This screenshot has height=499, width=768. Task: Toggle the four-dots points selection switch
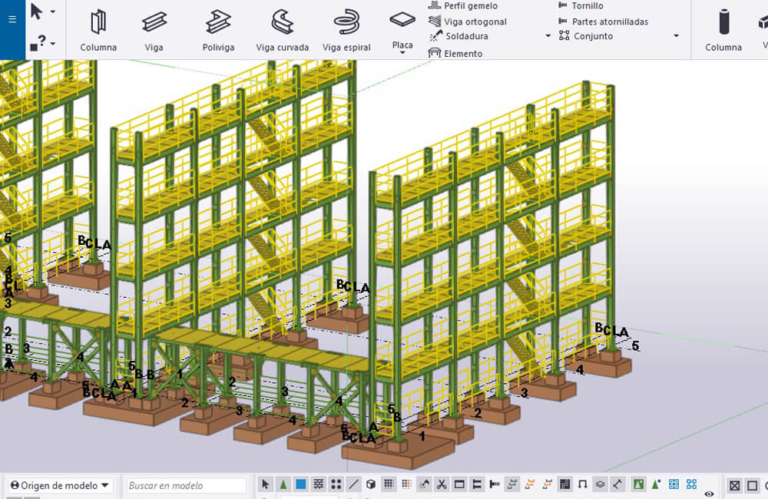tap(336, 484)
